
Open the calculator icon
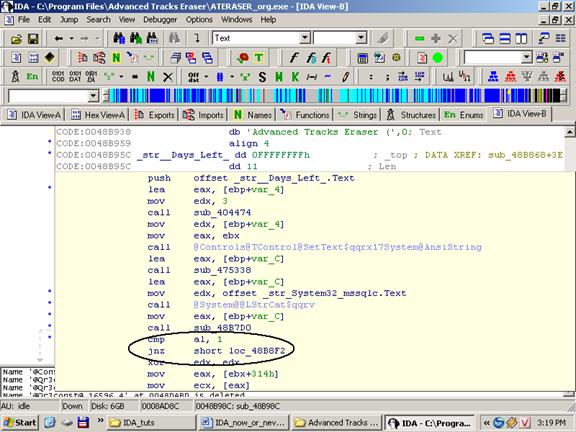(x=362, y=58)
